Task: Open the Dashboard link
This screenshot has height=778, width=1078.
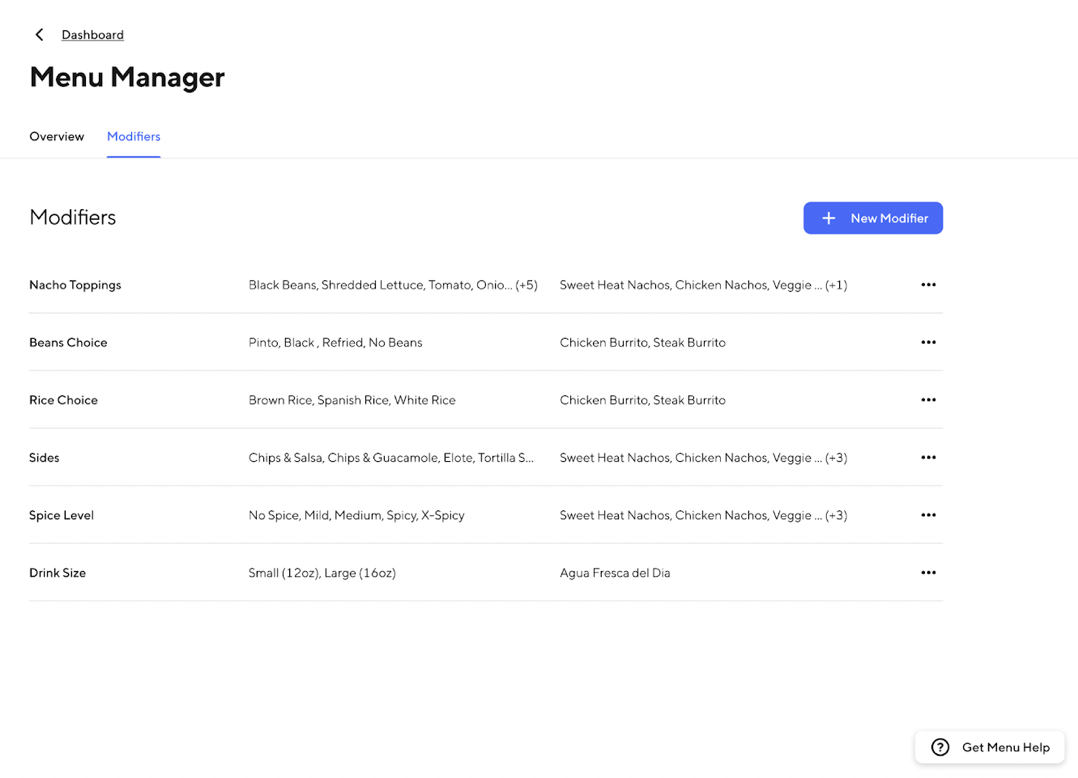Action: (93, 34)
